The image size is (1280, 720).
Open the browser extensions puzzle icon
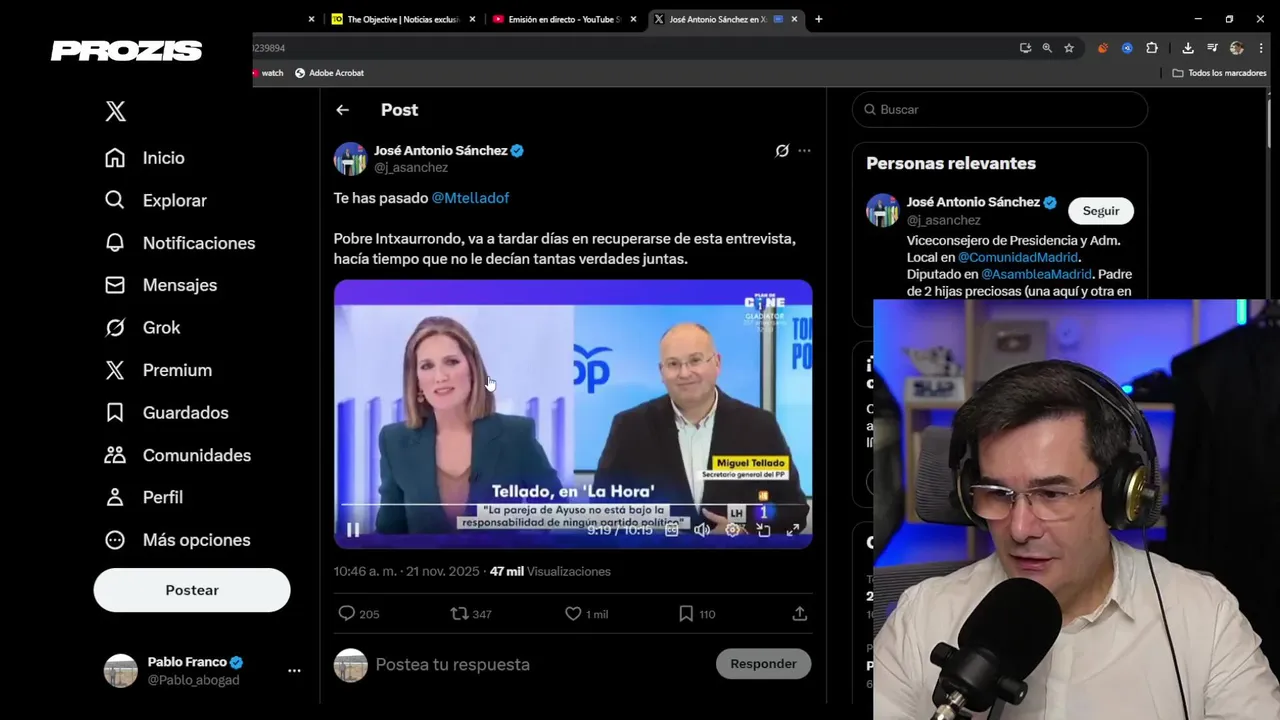pyautogui.click(x=1152, y=48)
